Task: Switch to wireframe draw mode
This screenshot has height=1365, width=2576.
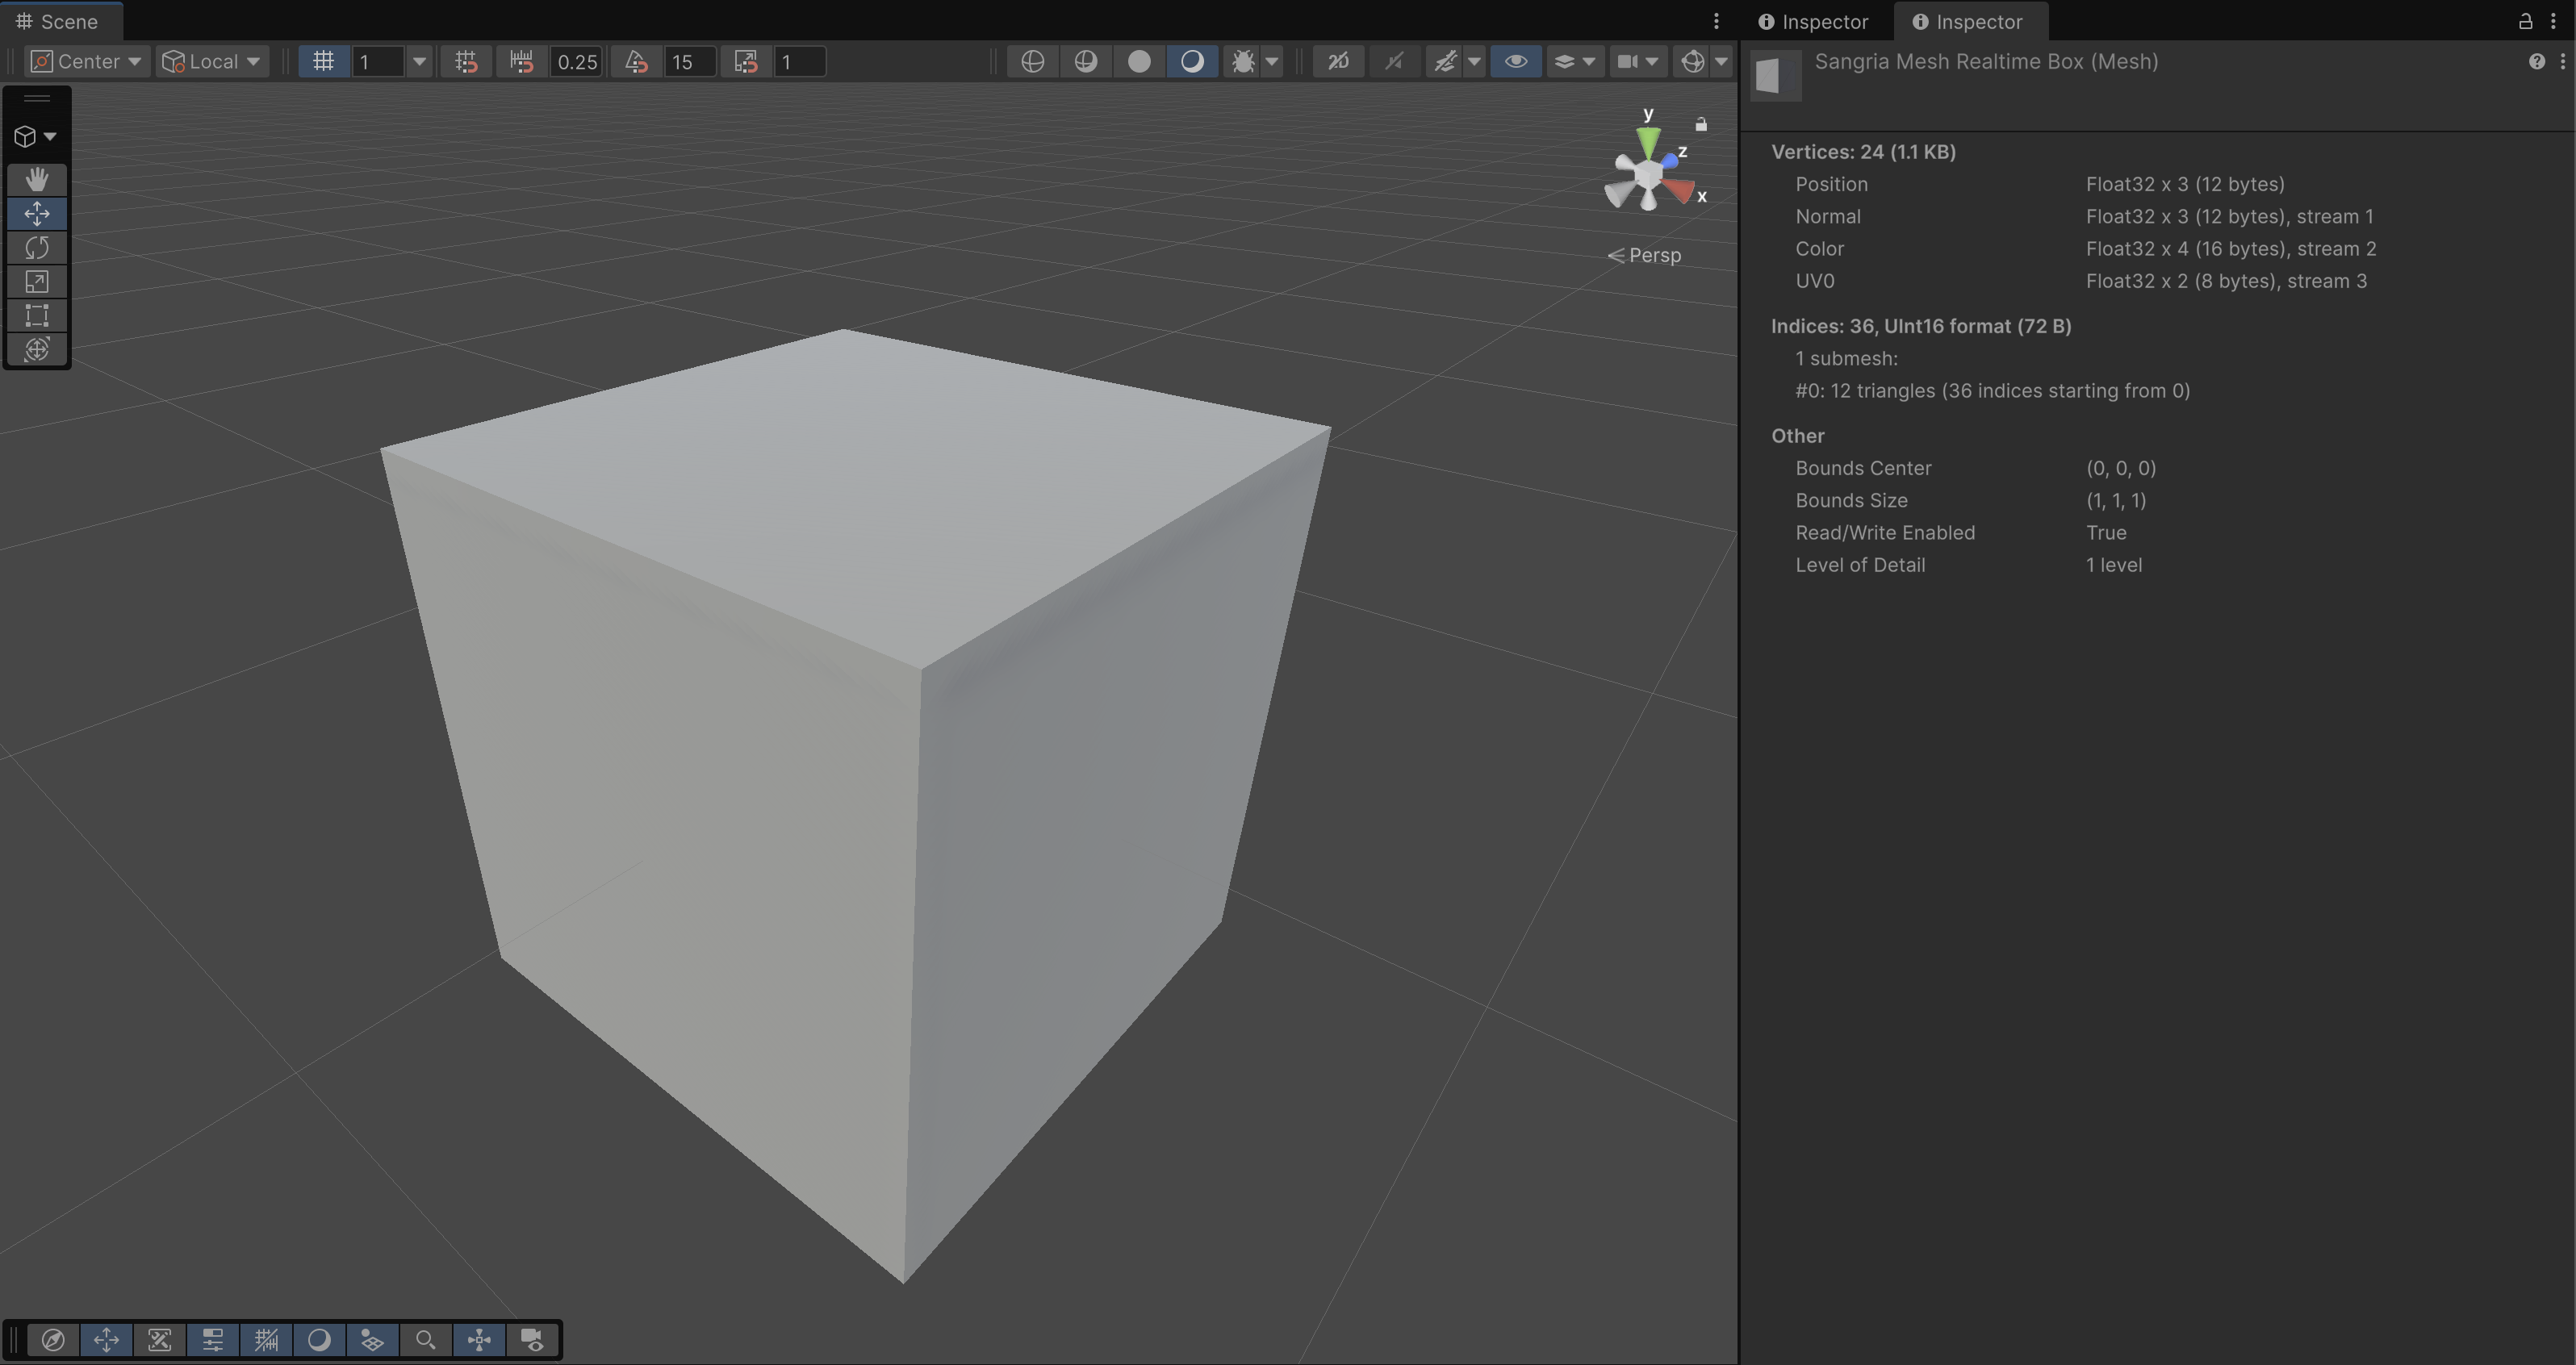Action: (1033, 62)
